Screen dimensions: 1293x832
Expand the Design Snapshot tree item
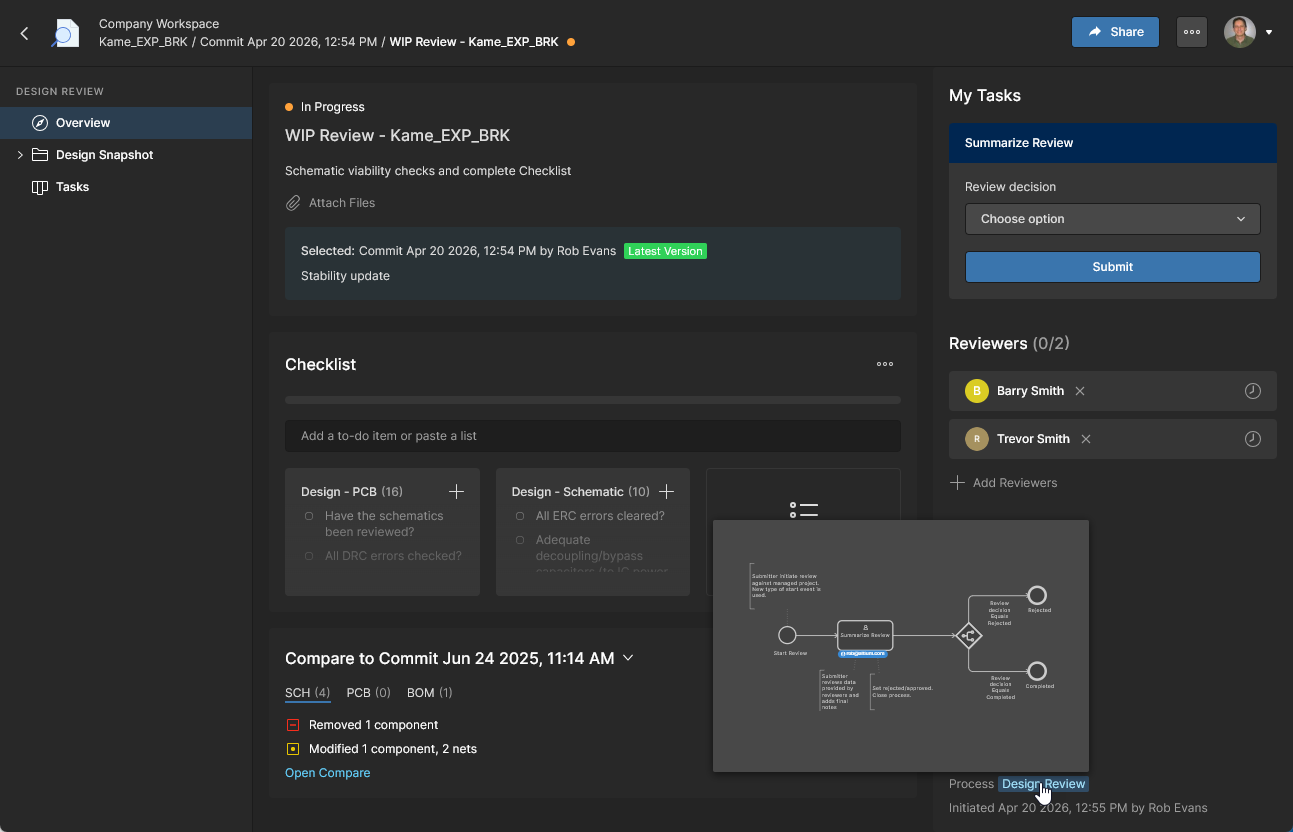[20, 155]
